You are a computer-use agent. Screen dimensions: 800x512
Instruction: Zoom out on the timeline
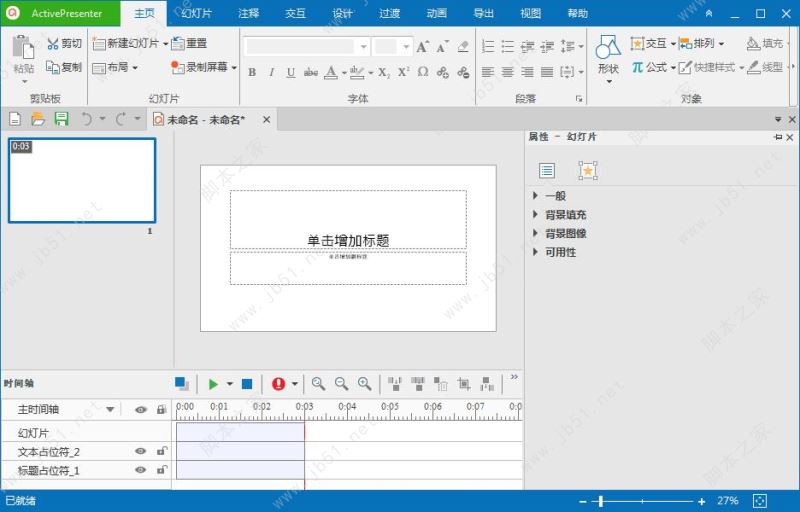click(x=341, y=383)
